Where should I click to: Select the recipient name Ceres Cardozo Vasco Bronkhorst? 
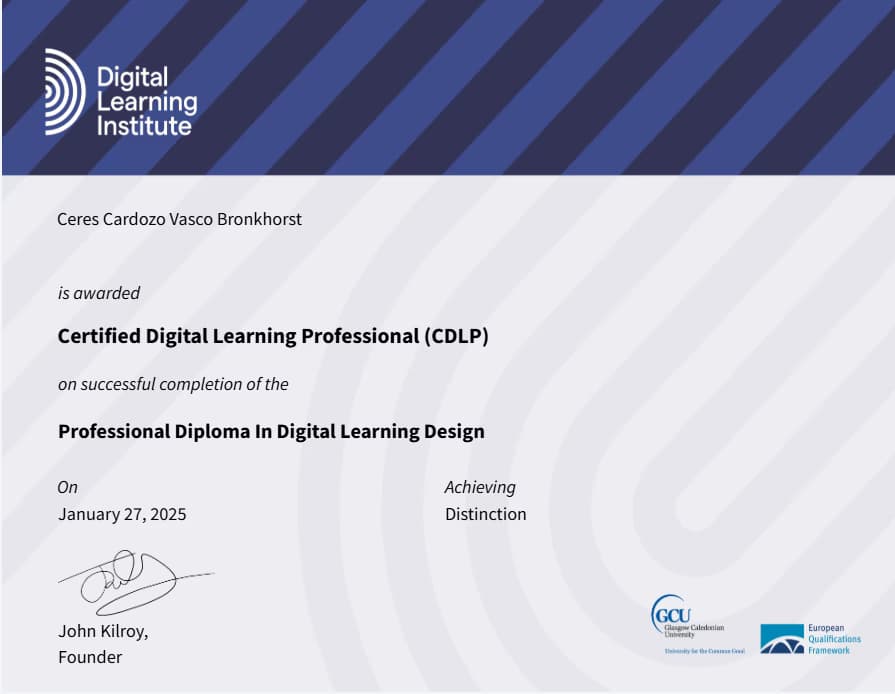(x=181, y=219)
